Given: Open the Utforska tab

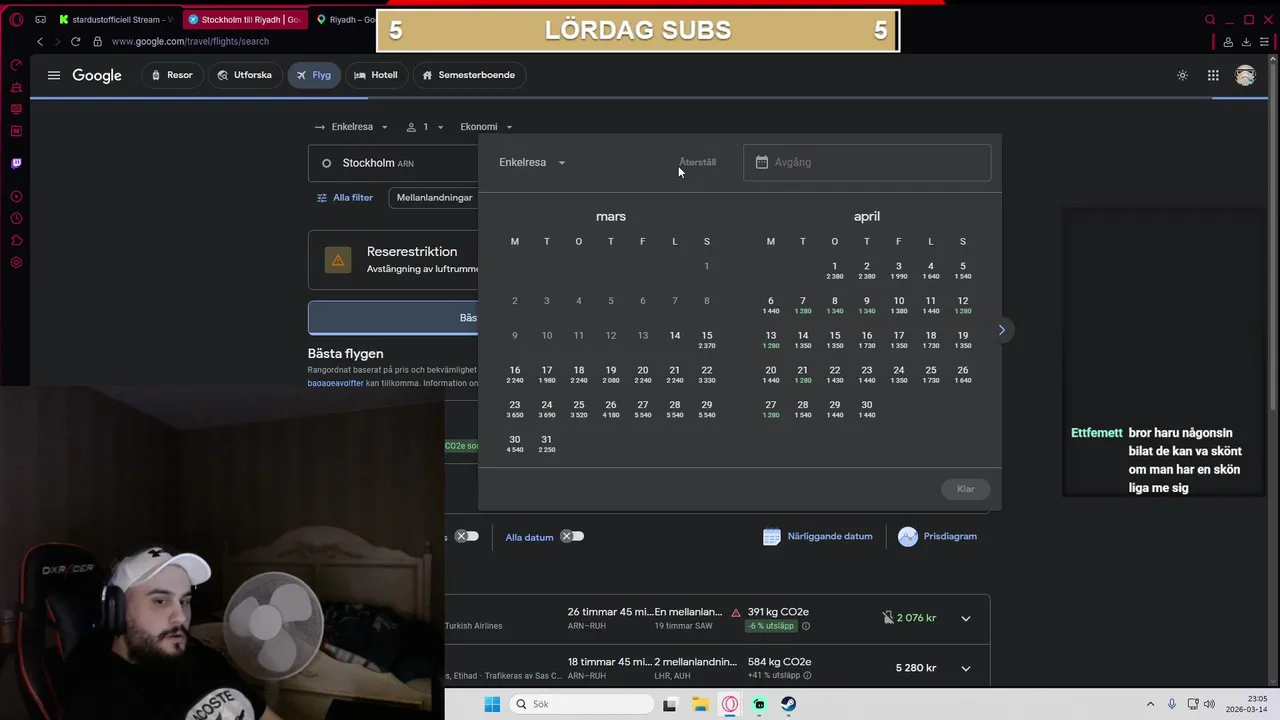Looking at the screenshot, I should click(244, 75).
